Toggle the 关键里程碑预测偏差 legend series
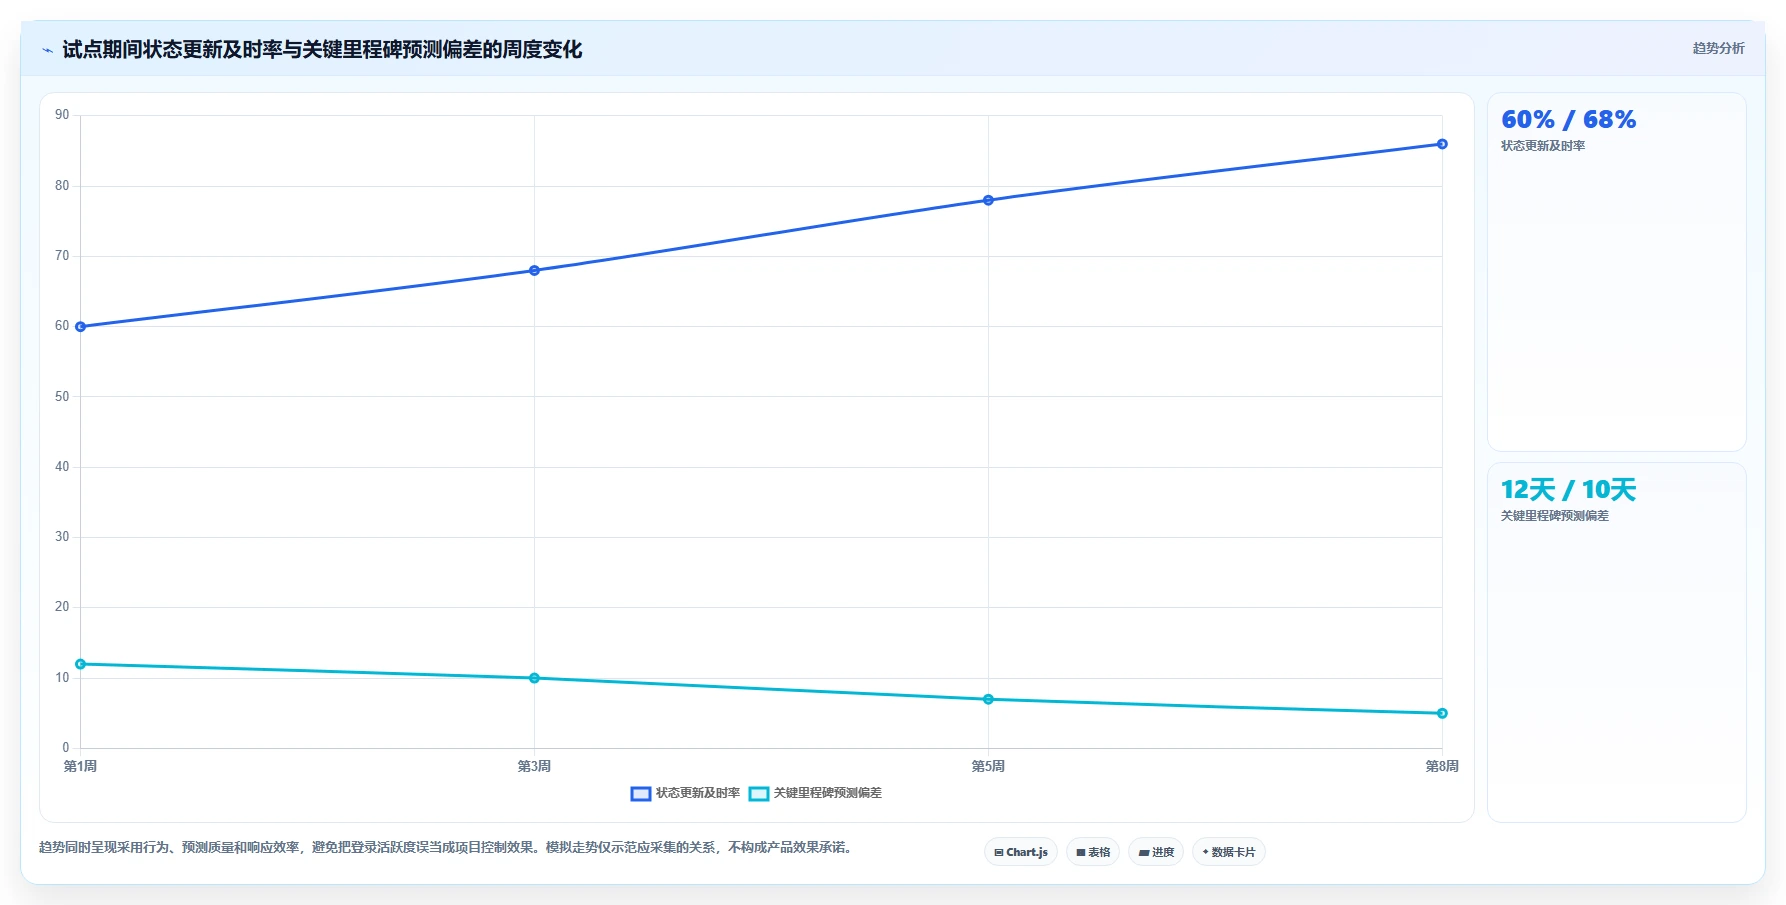The height and width of the screenshot is (905, 1786). [x=815, y=793]
